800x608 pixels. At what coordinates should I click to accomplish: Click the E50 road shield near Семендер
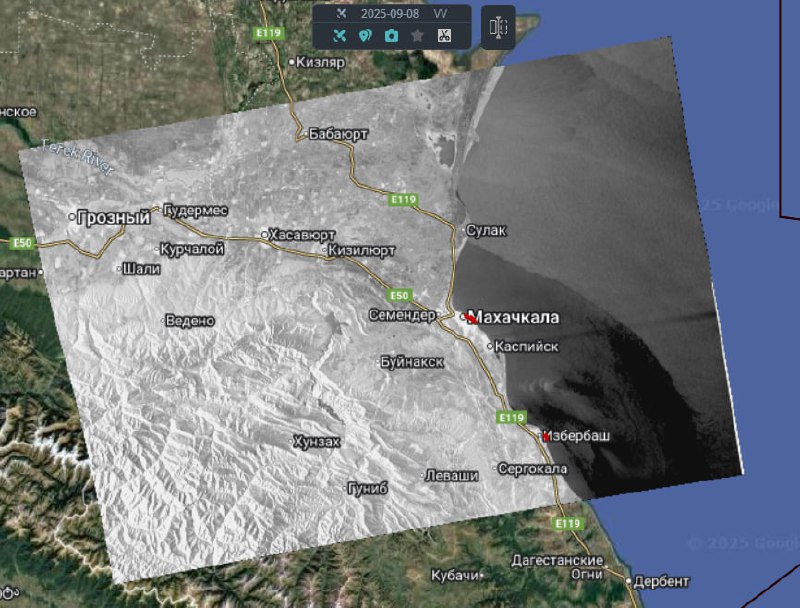pos(399,295)
